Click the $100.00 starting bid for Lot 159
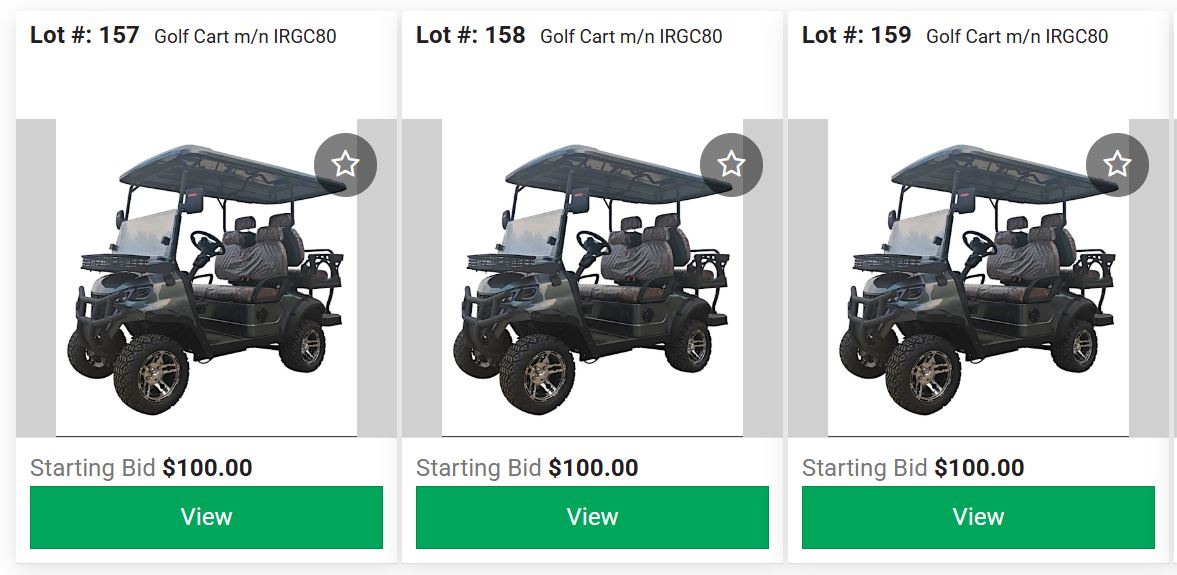The image size is (1177, 575). pos(979,468)
